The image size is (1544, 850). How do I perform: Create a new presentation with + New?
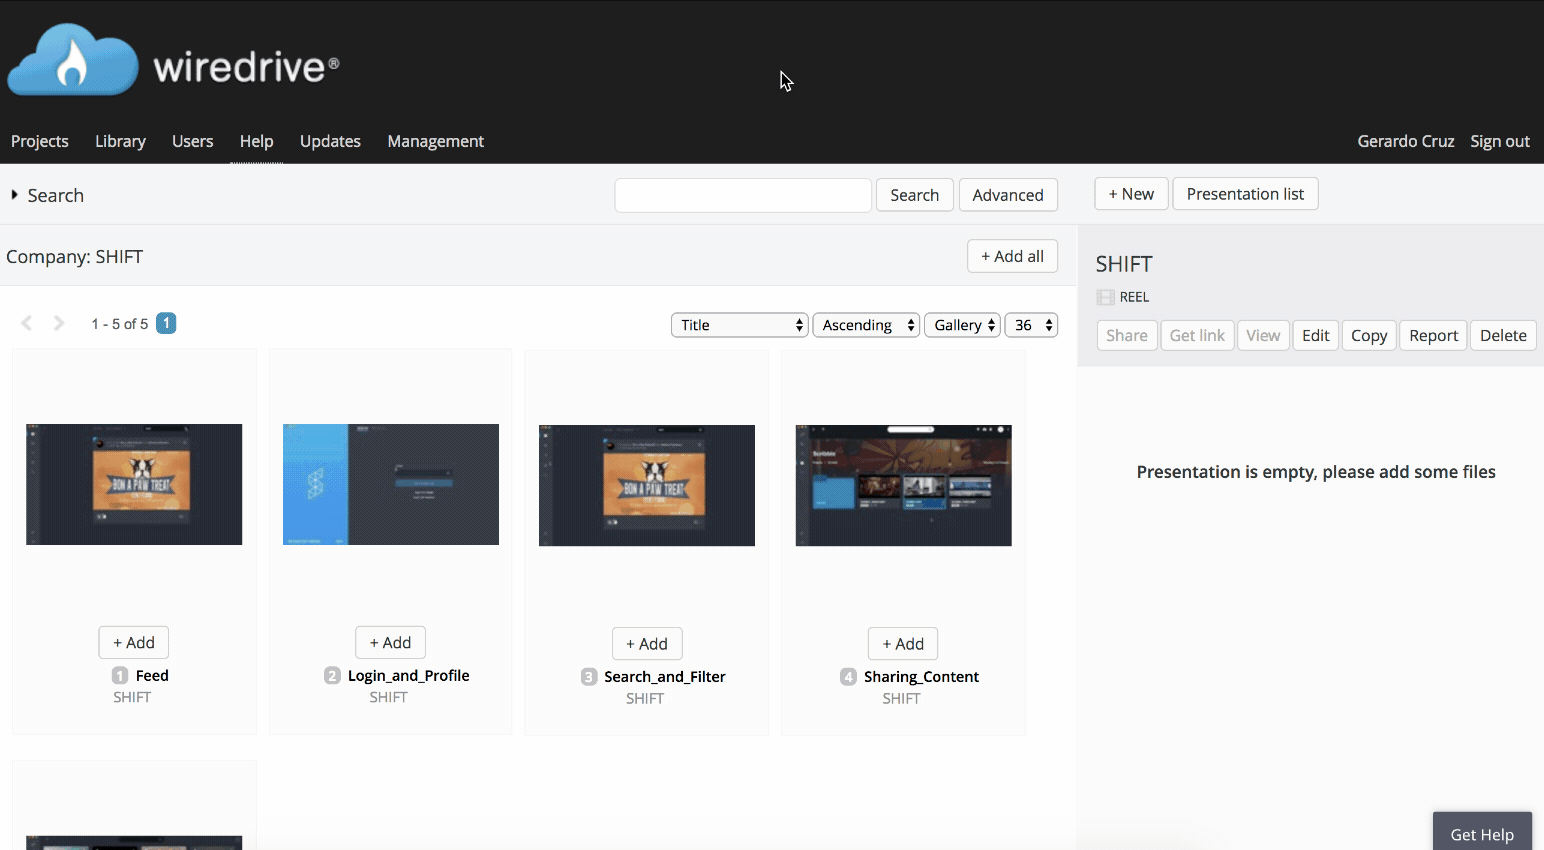pos(1131,193)
